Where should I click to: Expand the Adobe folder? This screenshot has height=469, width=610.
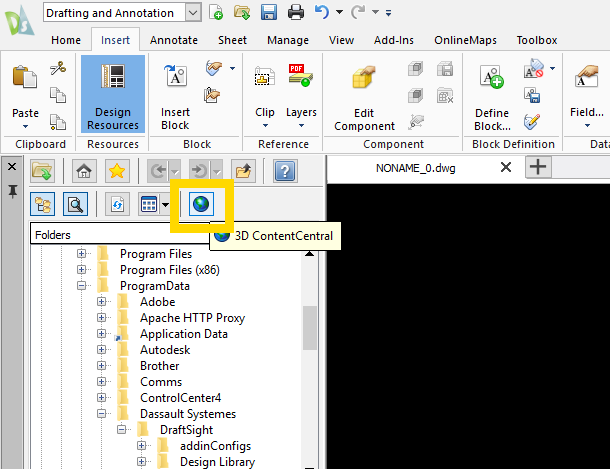click(x=102, y=301)
